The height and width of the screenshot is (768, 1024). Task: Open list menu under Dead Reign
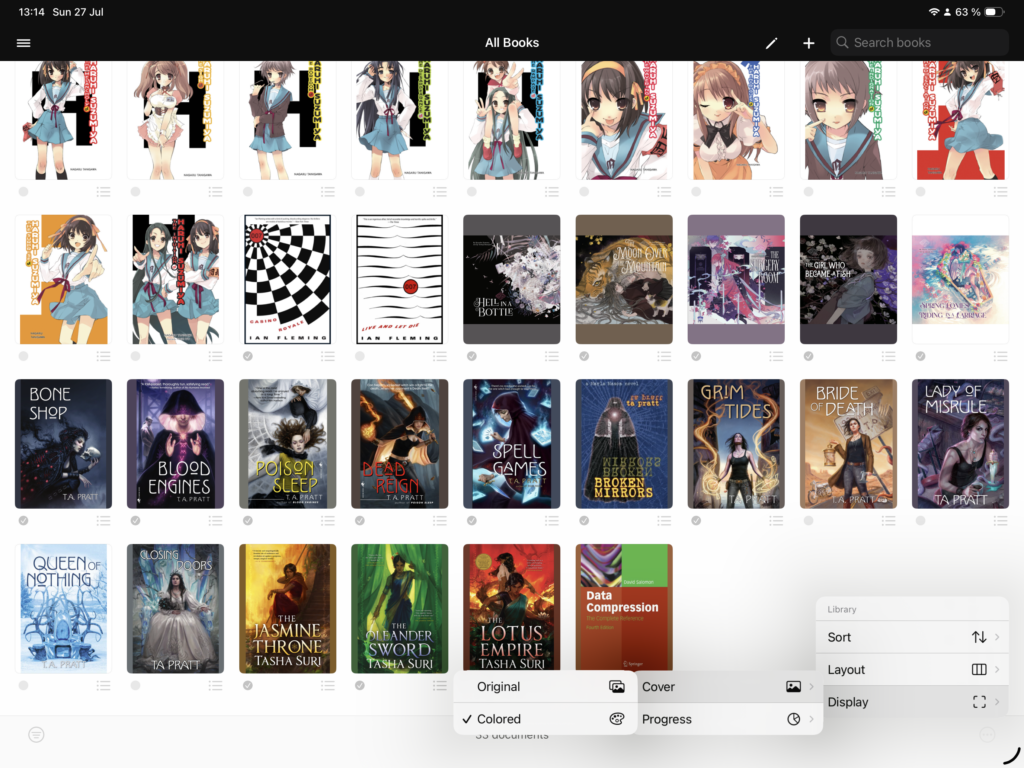[440, 520]
